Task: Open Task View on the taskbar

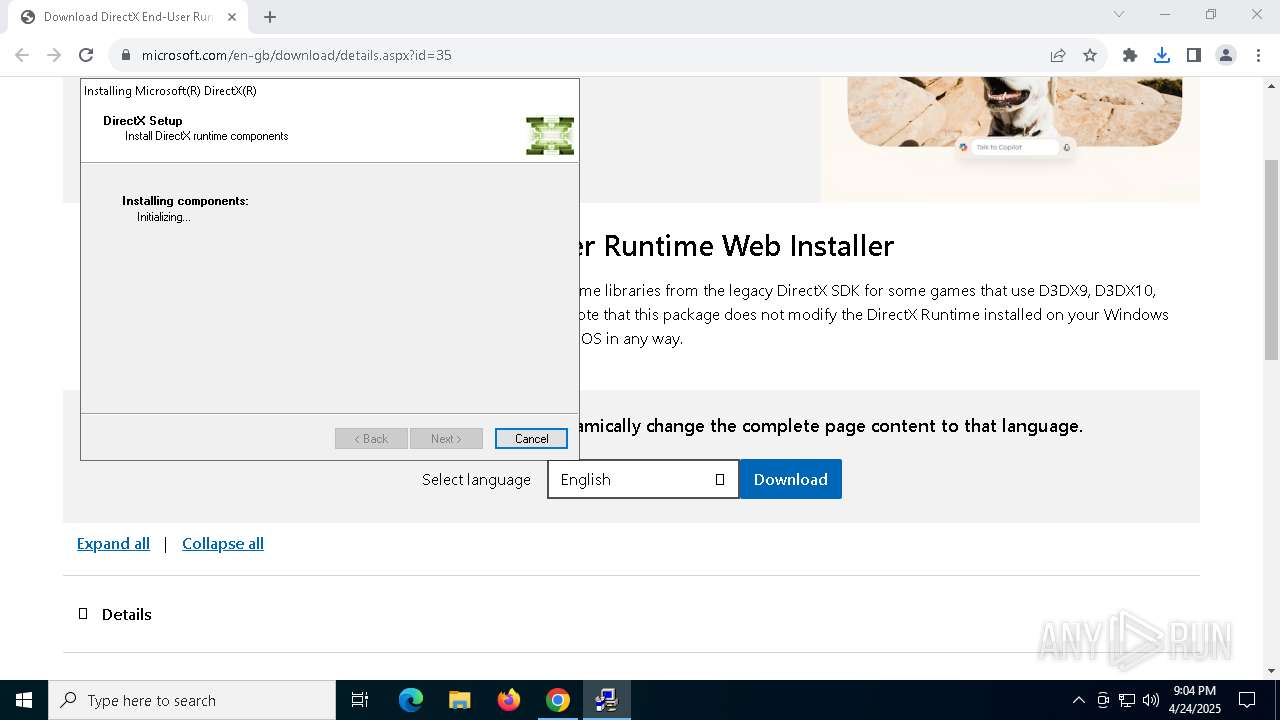Action: (x=360, y=700)
